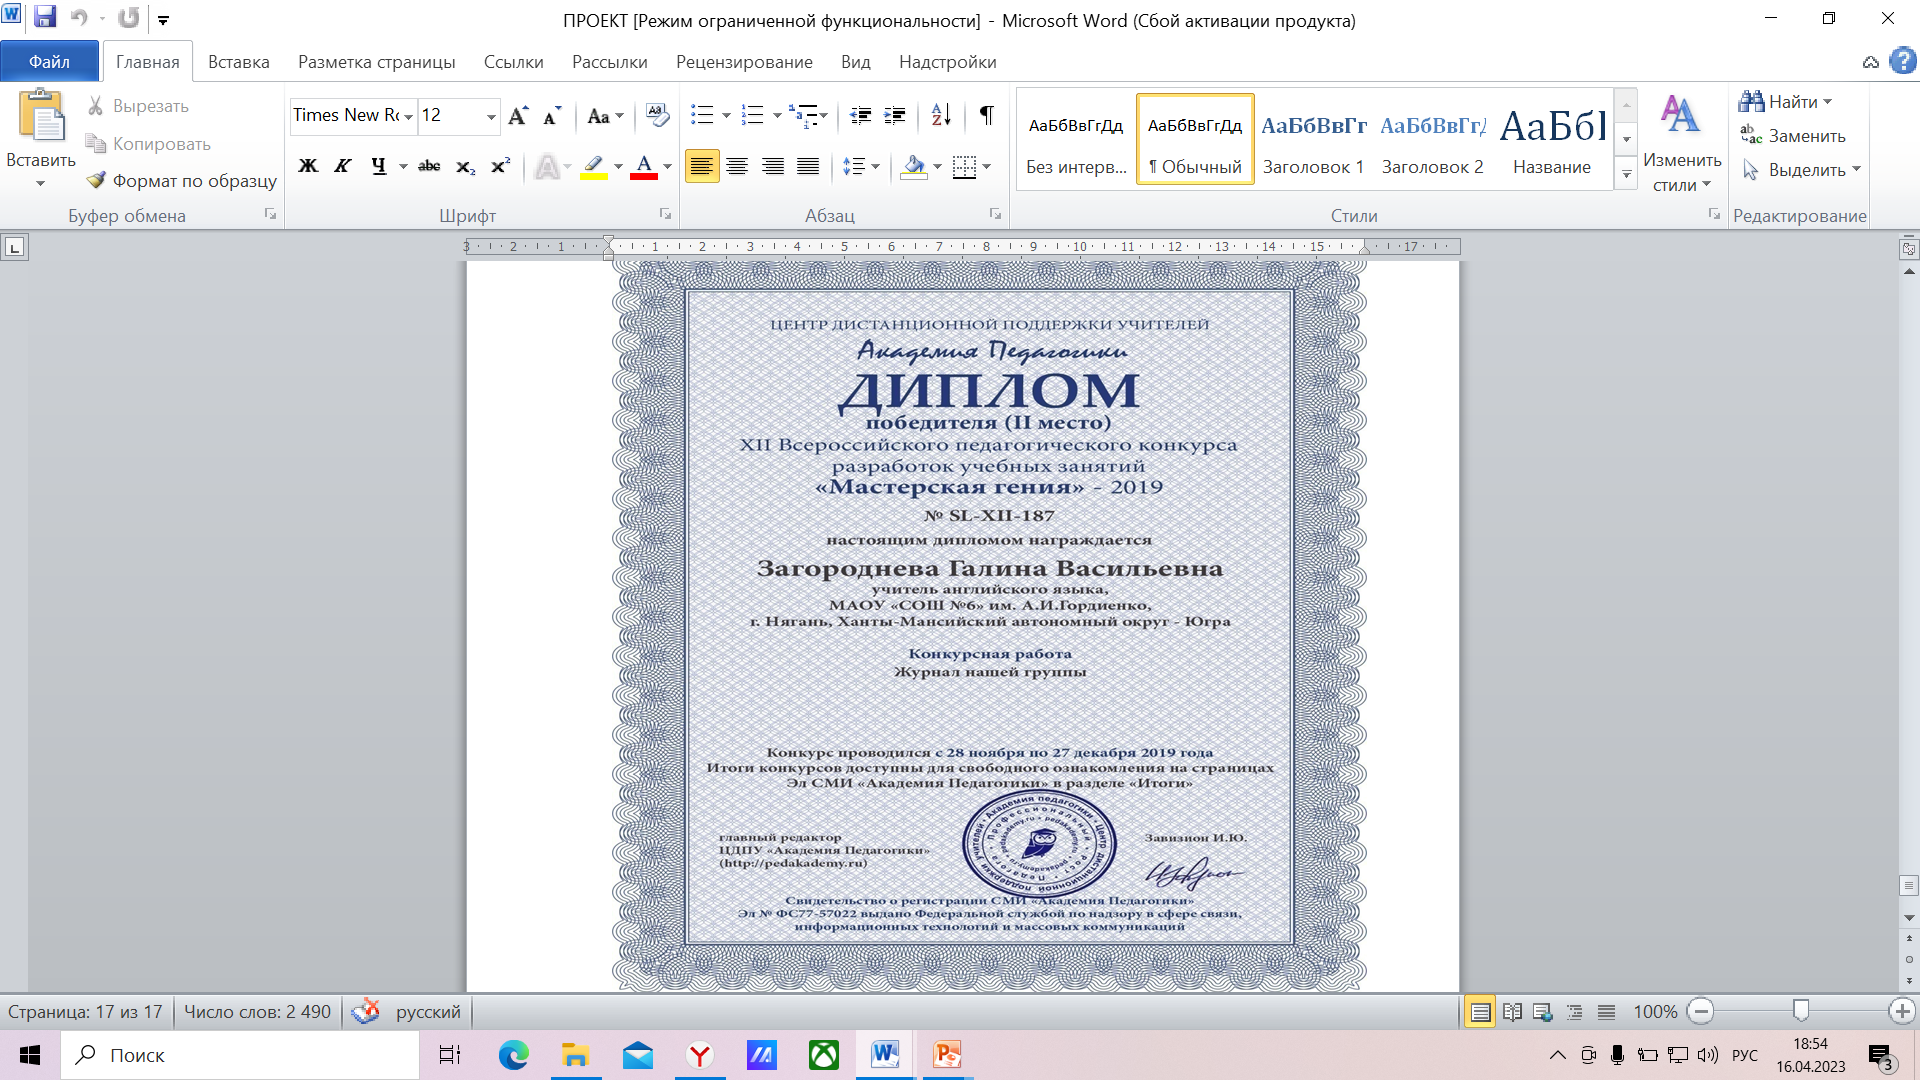This screenshot has width=1920, height=1080.
Task: Cut selection with Вырезать
Action: [138, 106]
